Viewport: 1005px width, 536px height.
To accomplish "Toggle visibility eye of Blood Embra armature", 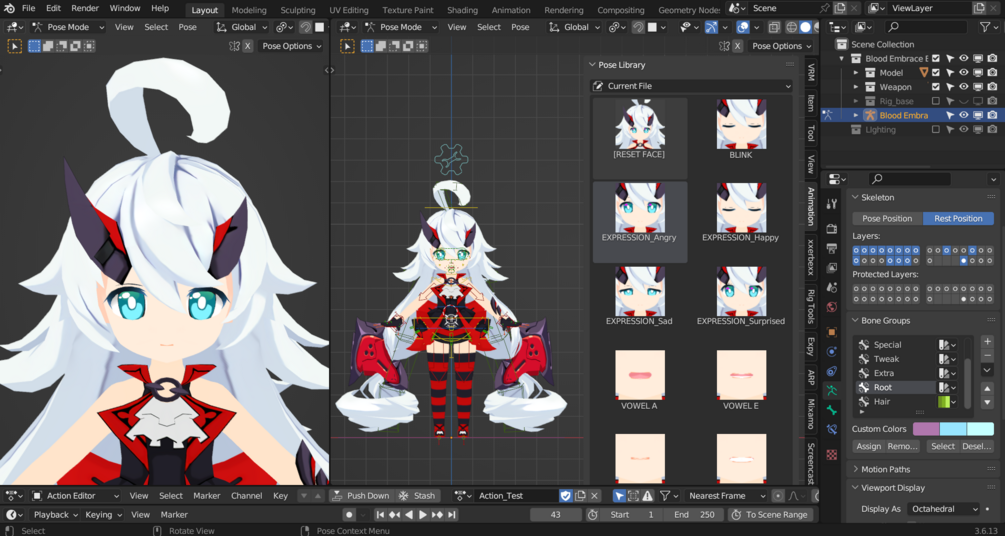I will pyautogui.click(x=964, y=115).
